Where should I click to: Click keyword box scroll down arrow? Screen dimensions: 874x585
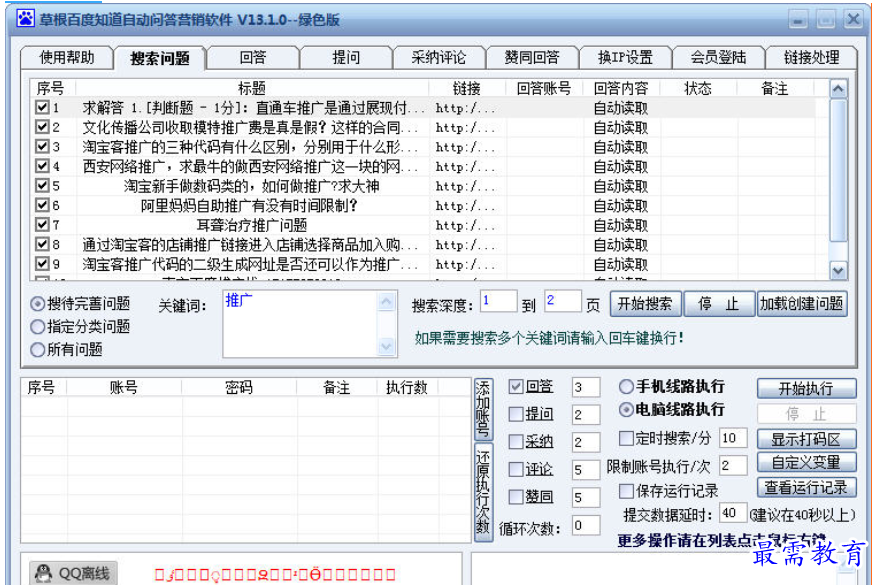tap(386, 347)
